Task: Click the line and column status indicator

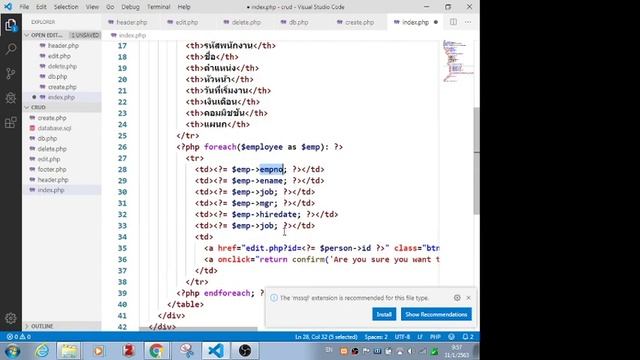Action: 326,337
